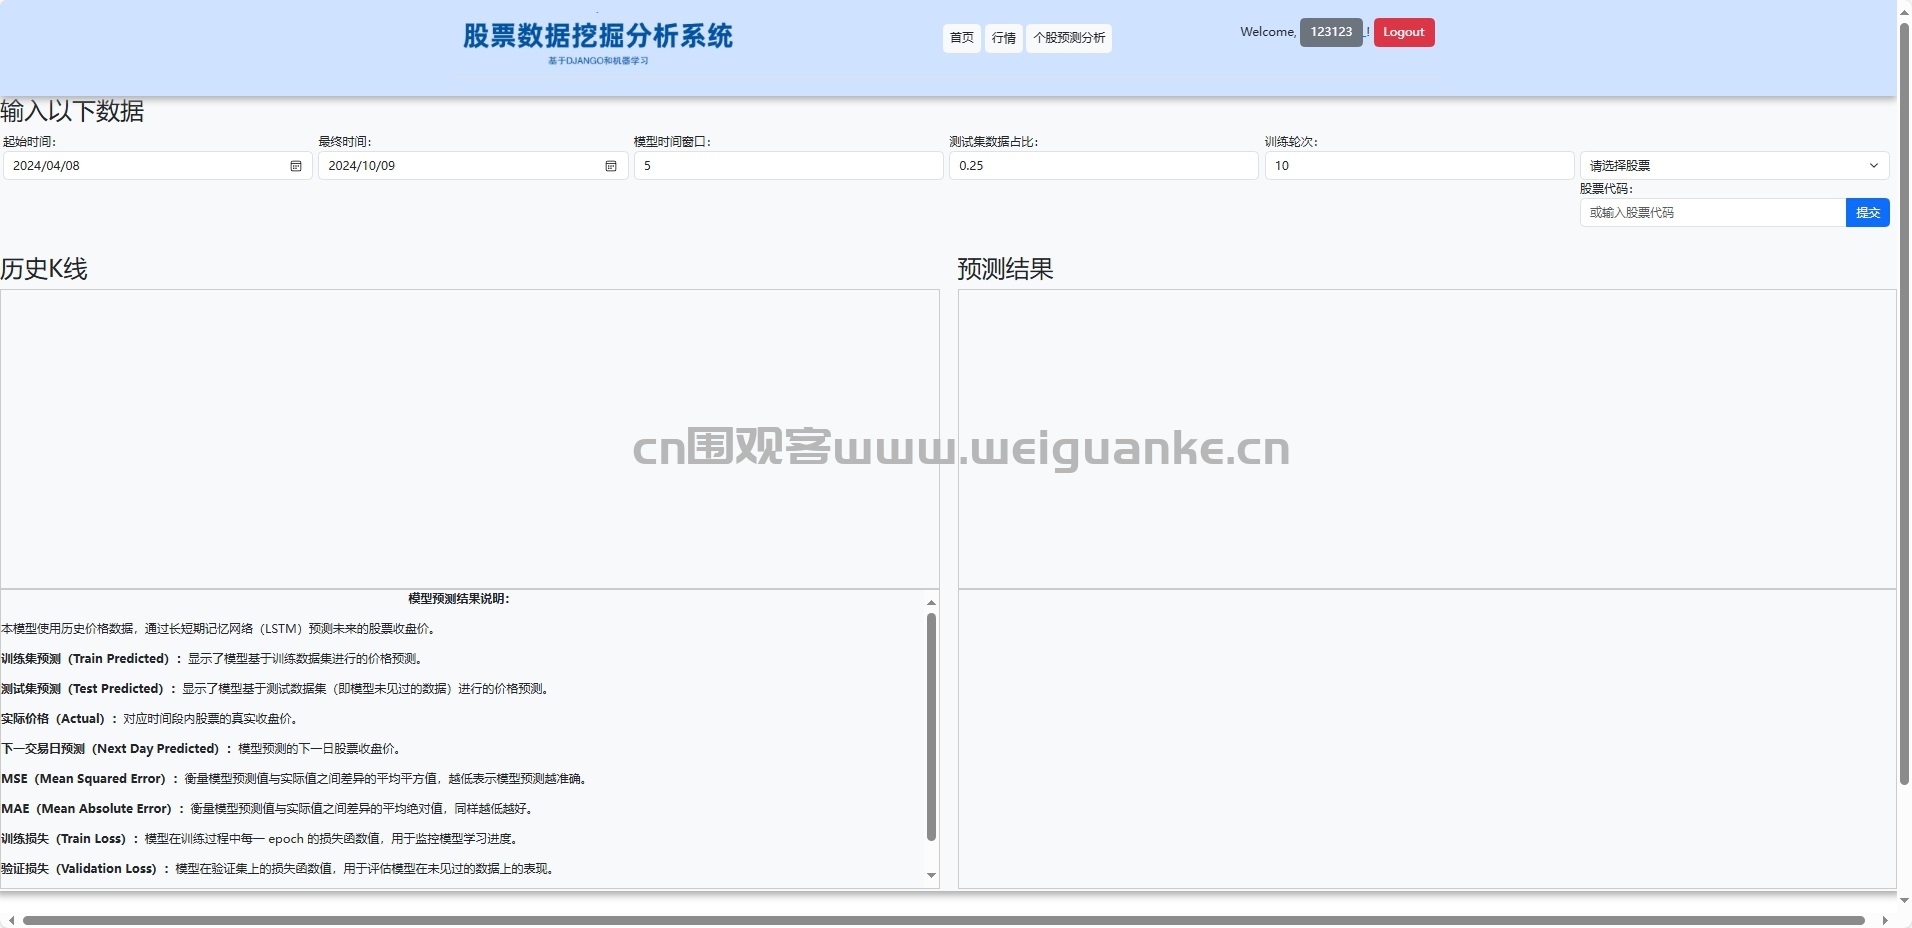Viewport: 1912px width, 928px height.
Task: Focus the 起始时间 date field
Action: coord(158,166)
